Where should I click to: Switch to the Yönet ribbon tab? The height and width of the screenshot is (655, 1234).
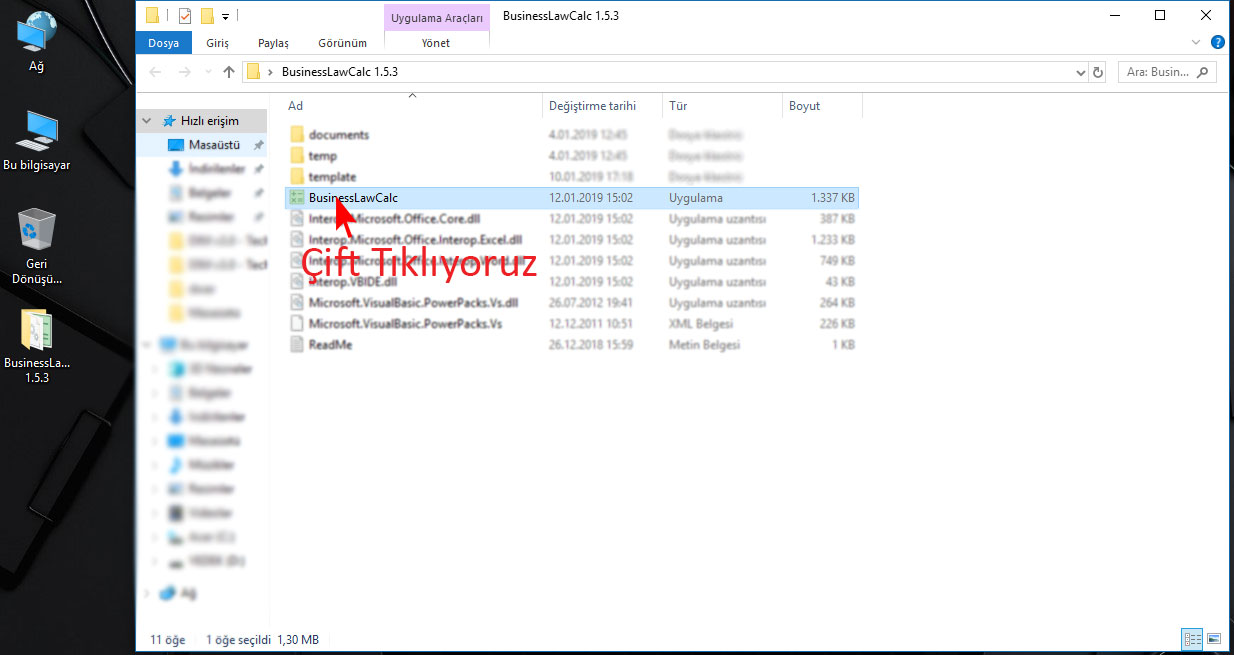(x=436, y=43)
